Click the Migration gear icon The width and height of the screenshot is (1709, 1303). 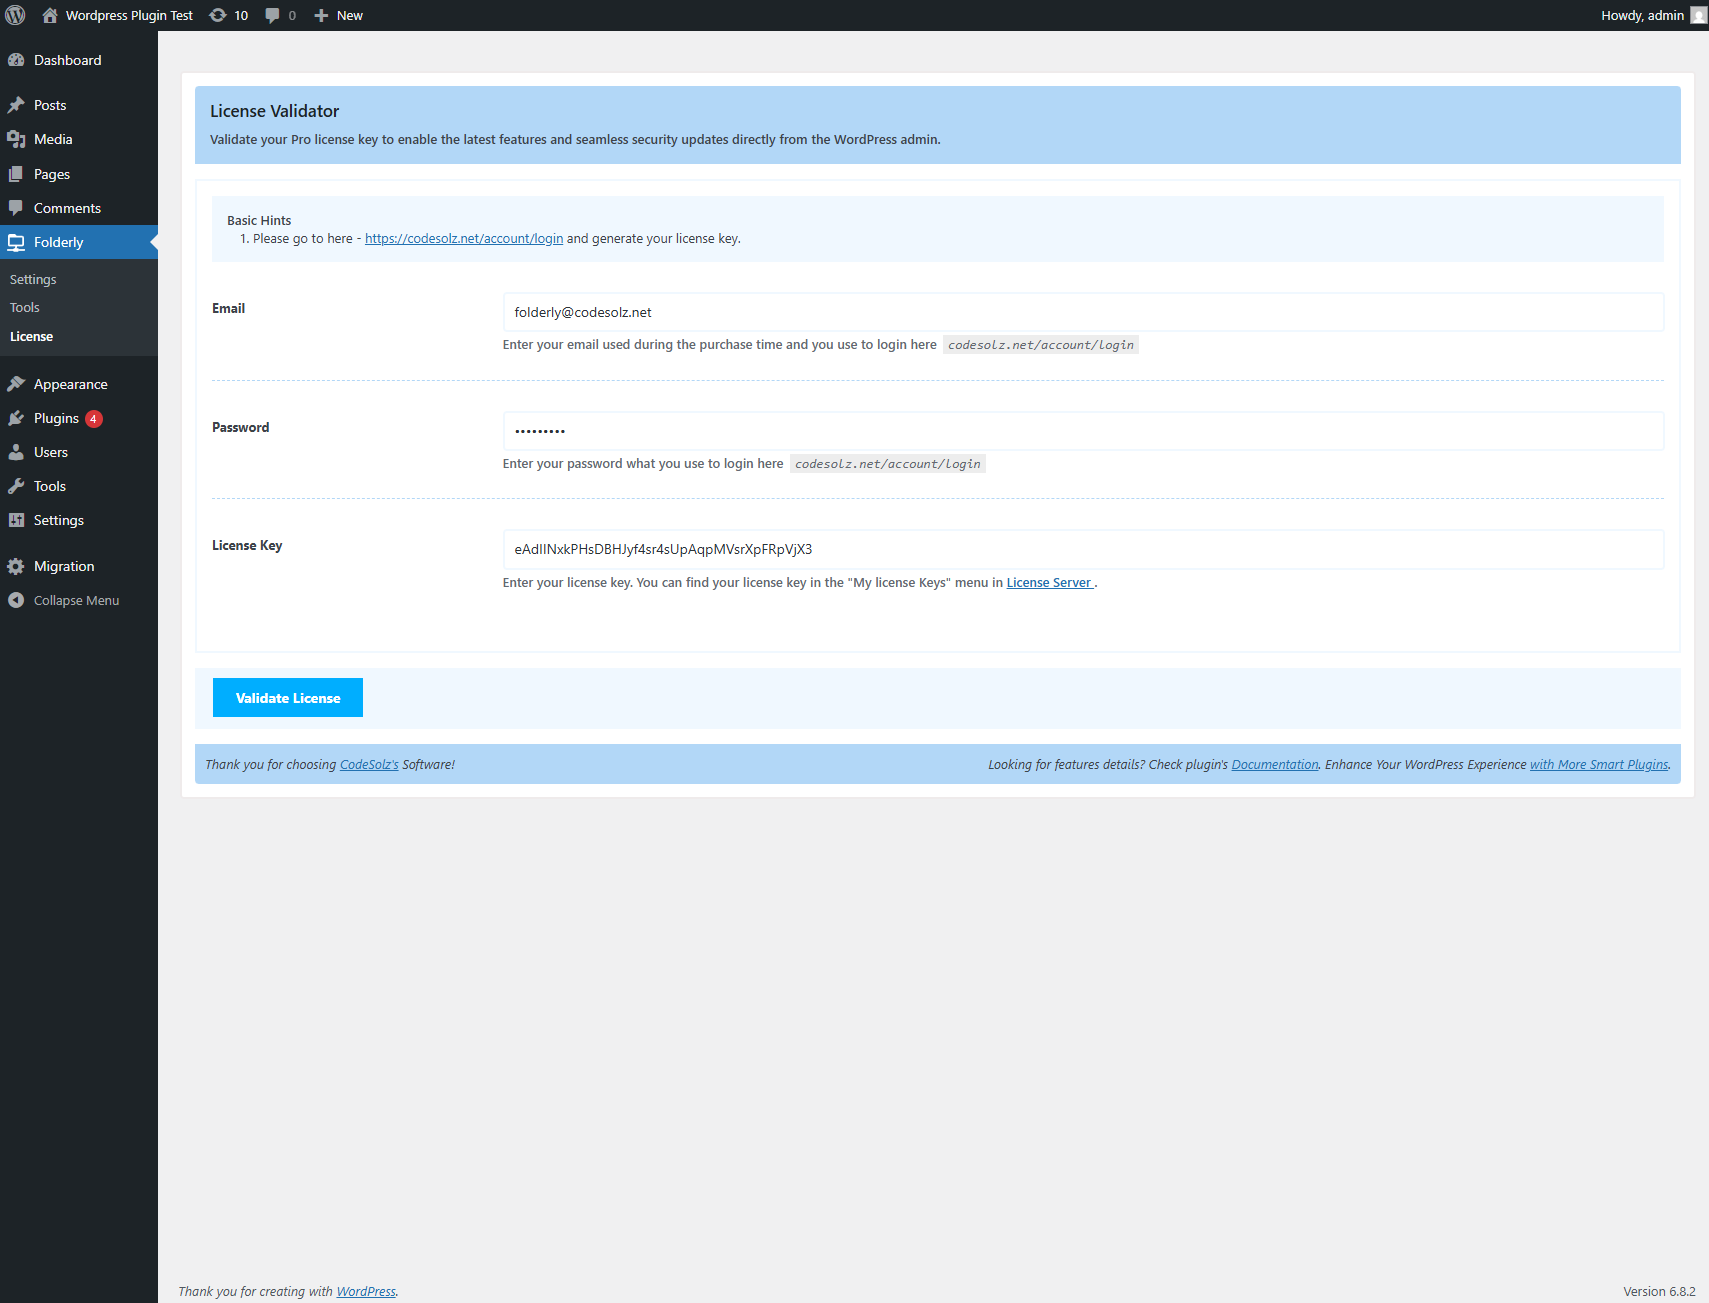pos(16,566)
